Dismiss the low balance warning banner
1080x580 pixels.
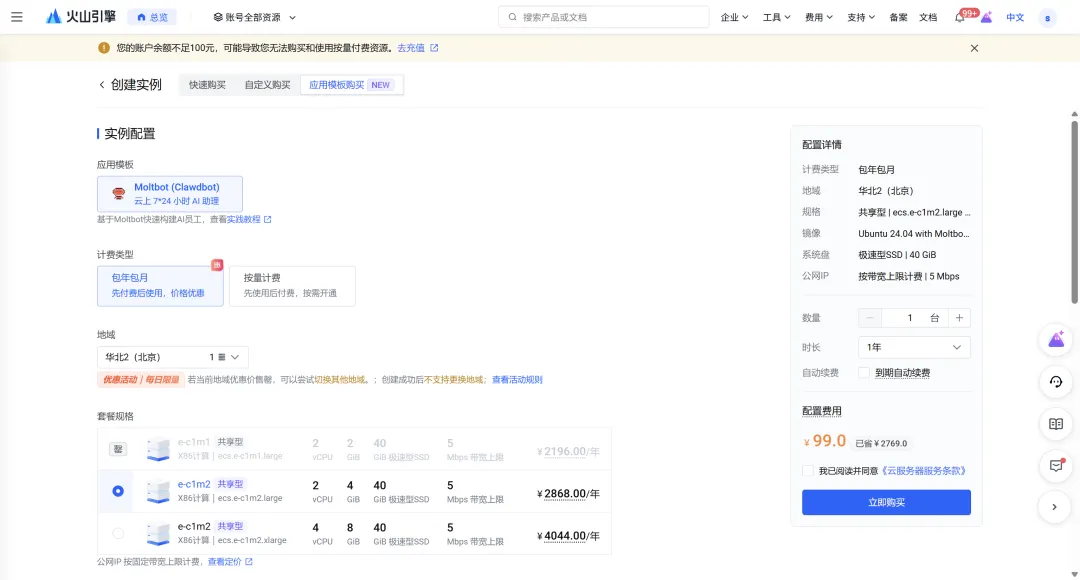pyautogui.click(x=974, y=48)
